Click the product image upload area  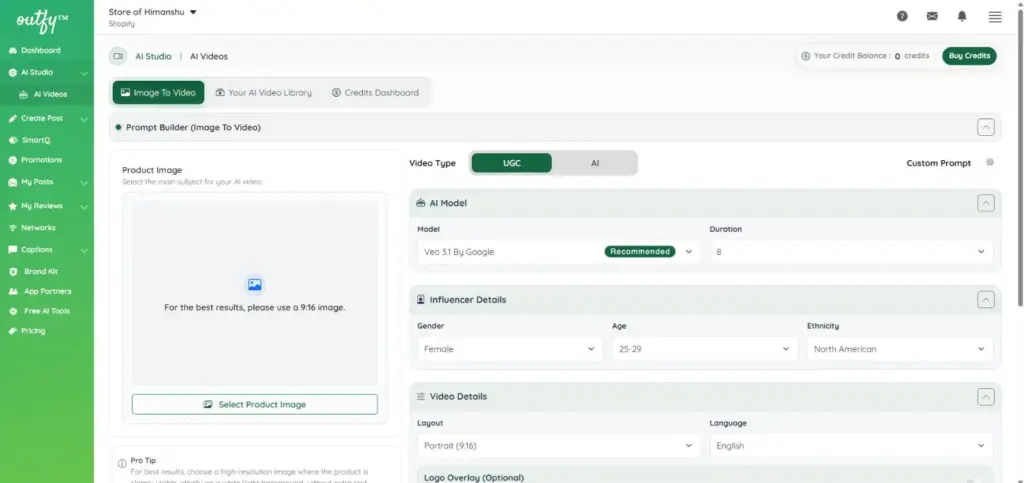point(255,293)
